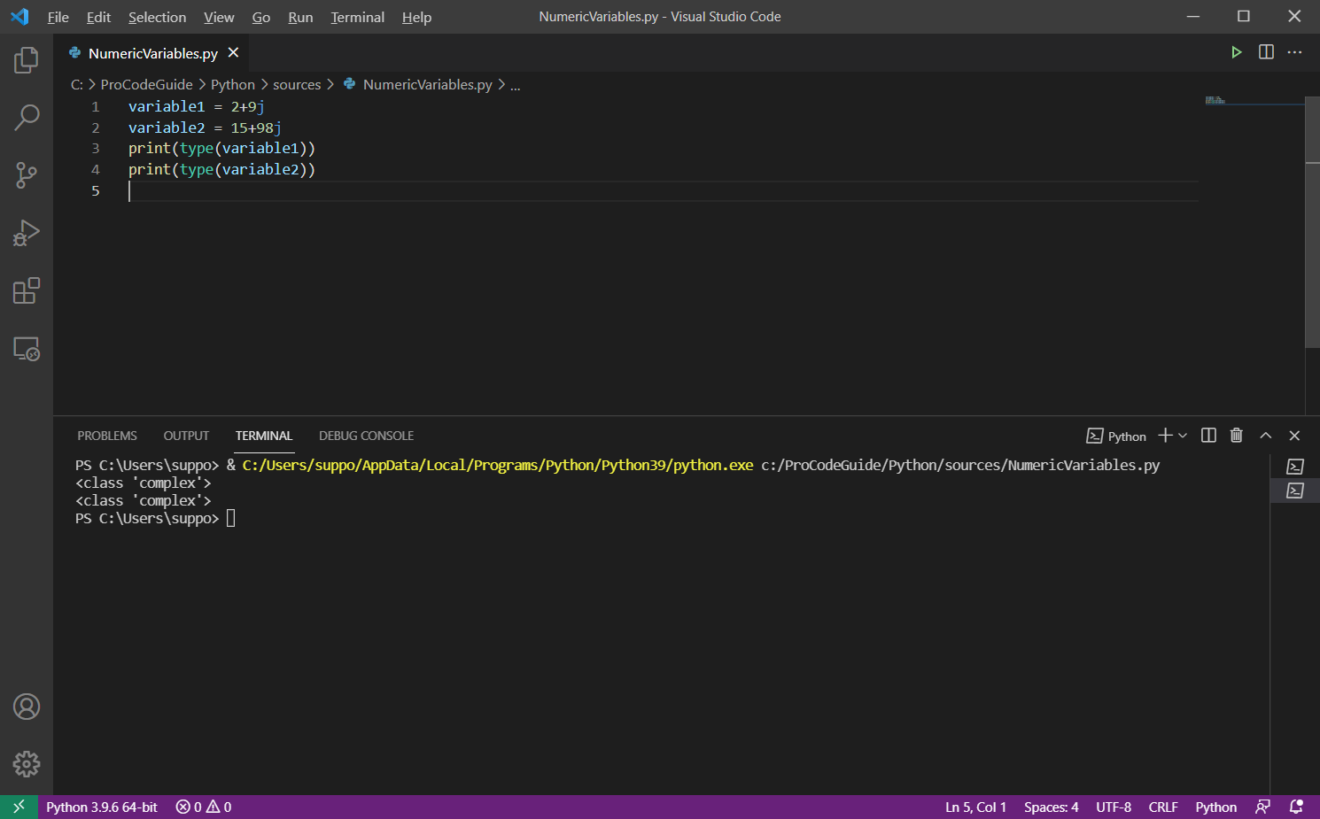Image resolution: width=1320 pixels, height=819 pixels.
Task: Open the Terminal menu in menu bar
Action: pyautogui.click(x=357, y=17)
